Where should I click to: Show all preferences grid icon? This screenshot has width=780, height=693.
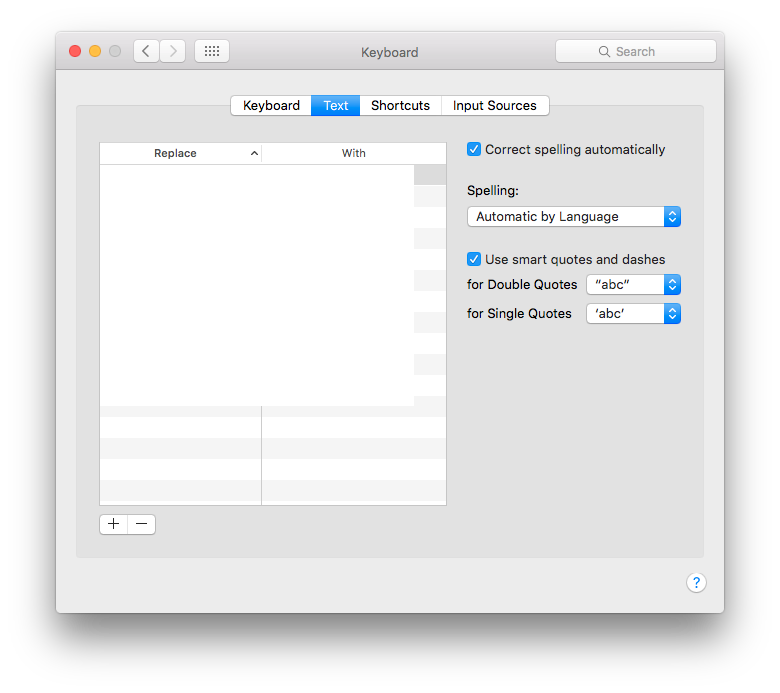click(212, 51)
